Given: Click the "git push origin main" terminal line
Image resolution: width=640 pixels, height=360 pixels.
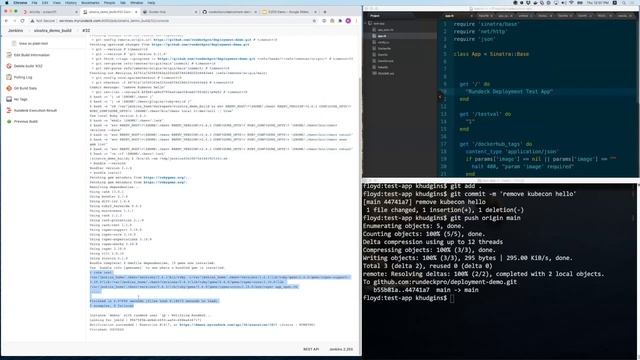Looking at the screenshot, I should coord(442,218).
